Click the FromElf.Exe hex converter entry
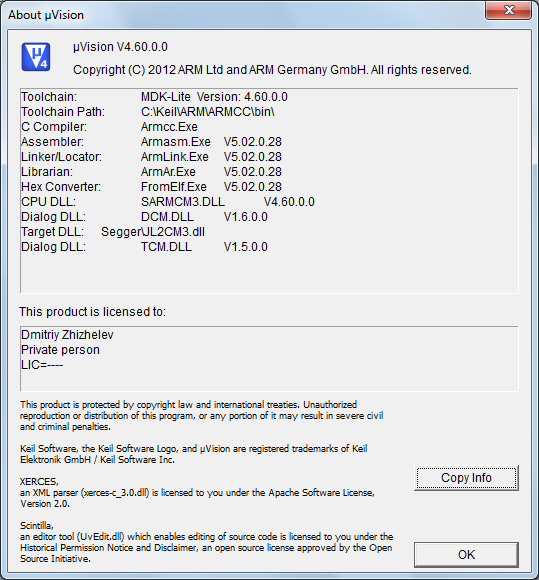The height and width of the screenshot is (580, 539). 174,187
